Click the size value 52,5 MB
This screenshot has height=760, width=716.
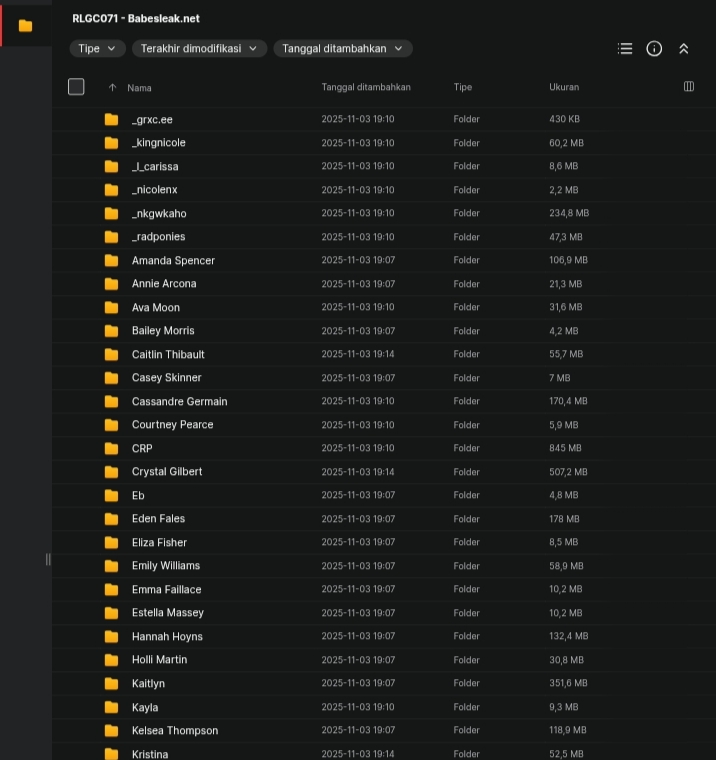pos(566,754)
